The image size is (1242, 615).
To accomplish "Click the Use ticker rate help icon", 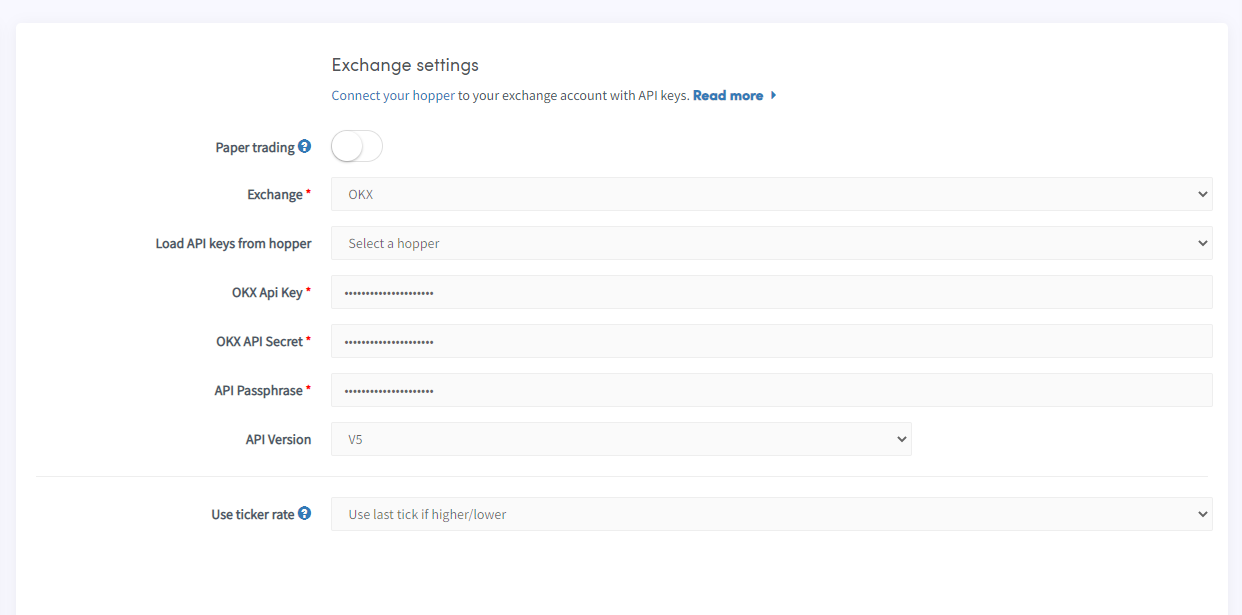I will [305, 513].
